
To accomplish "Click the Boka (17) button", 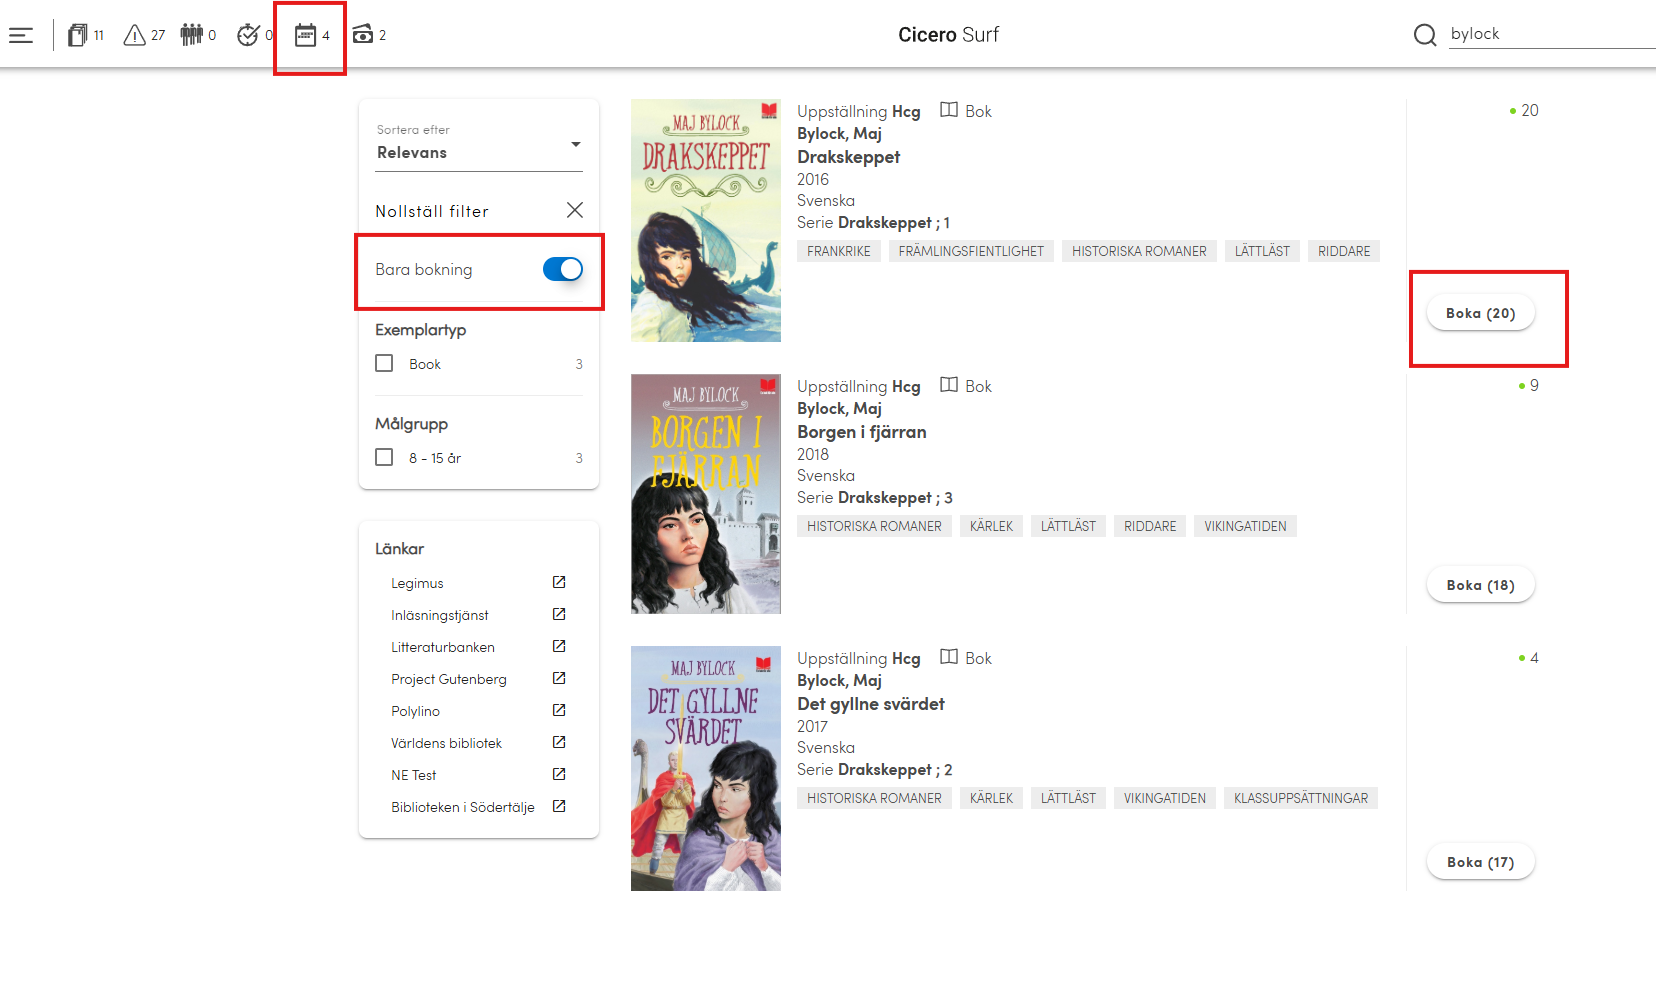I will [1481, 862].
